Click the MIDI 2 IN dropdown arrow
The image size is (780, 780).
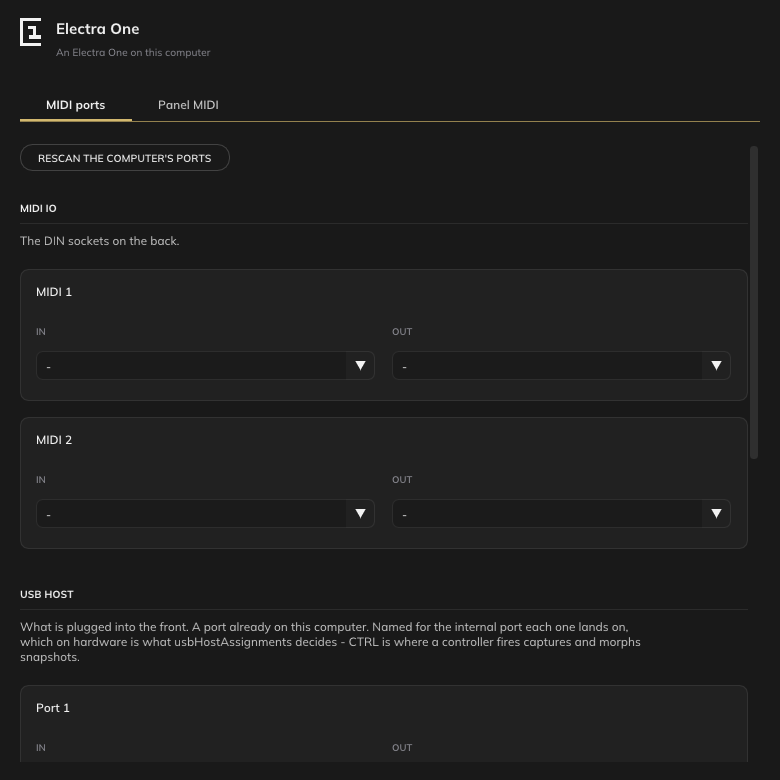coord(361,513)
